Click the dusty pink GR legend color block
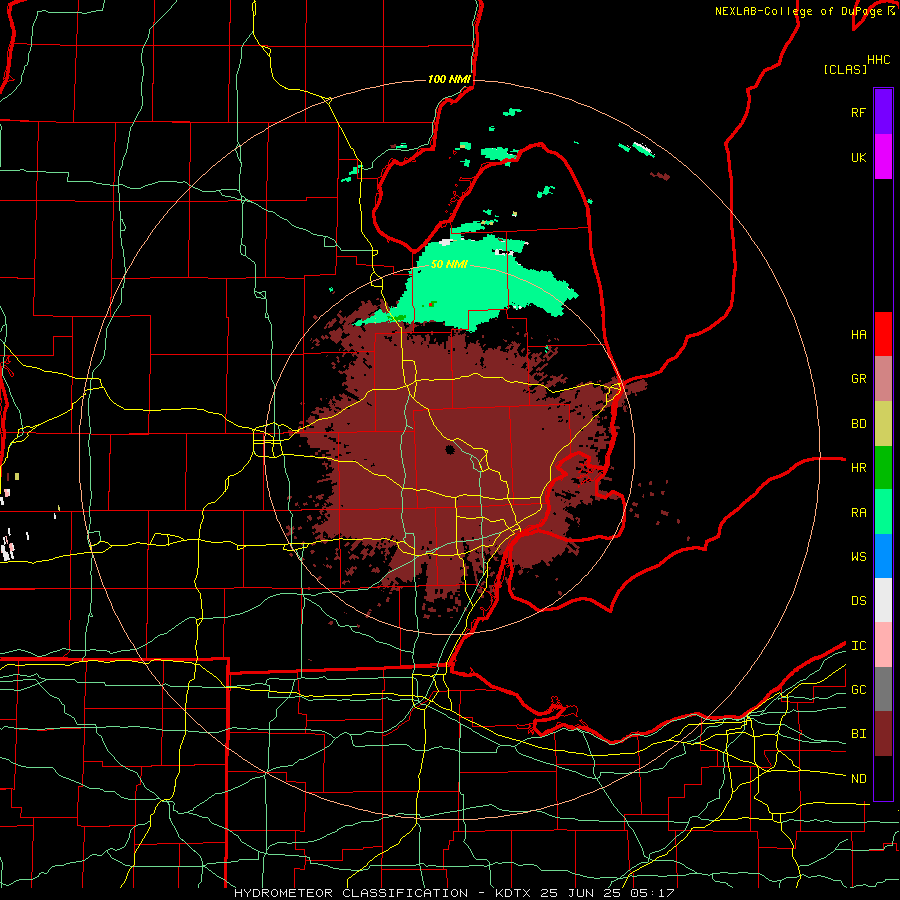This screenshot has width=900, height=900. click(883, 379)
